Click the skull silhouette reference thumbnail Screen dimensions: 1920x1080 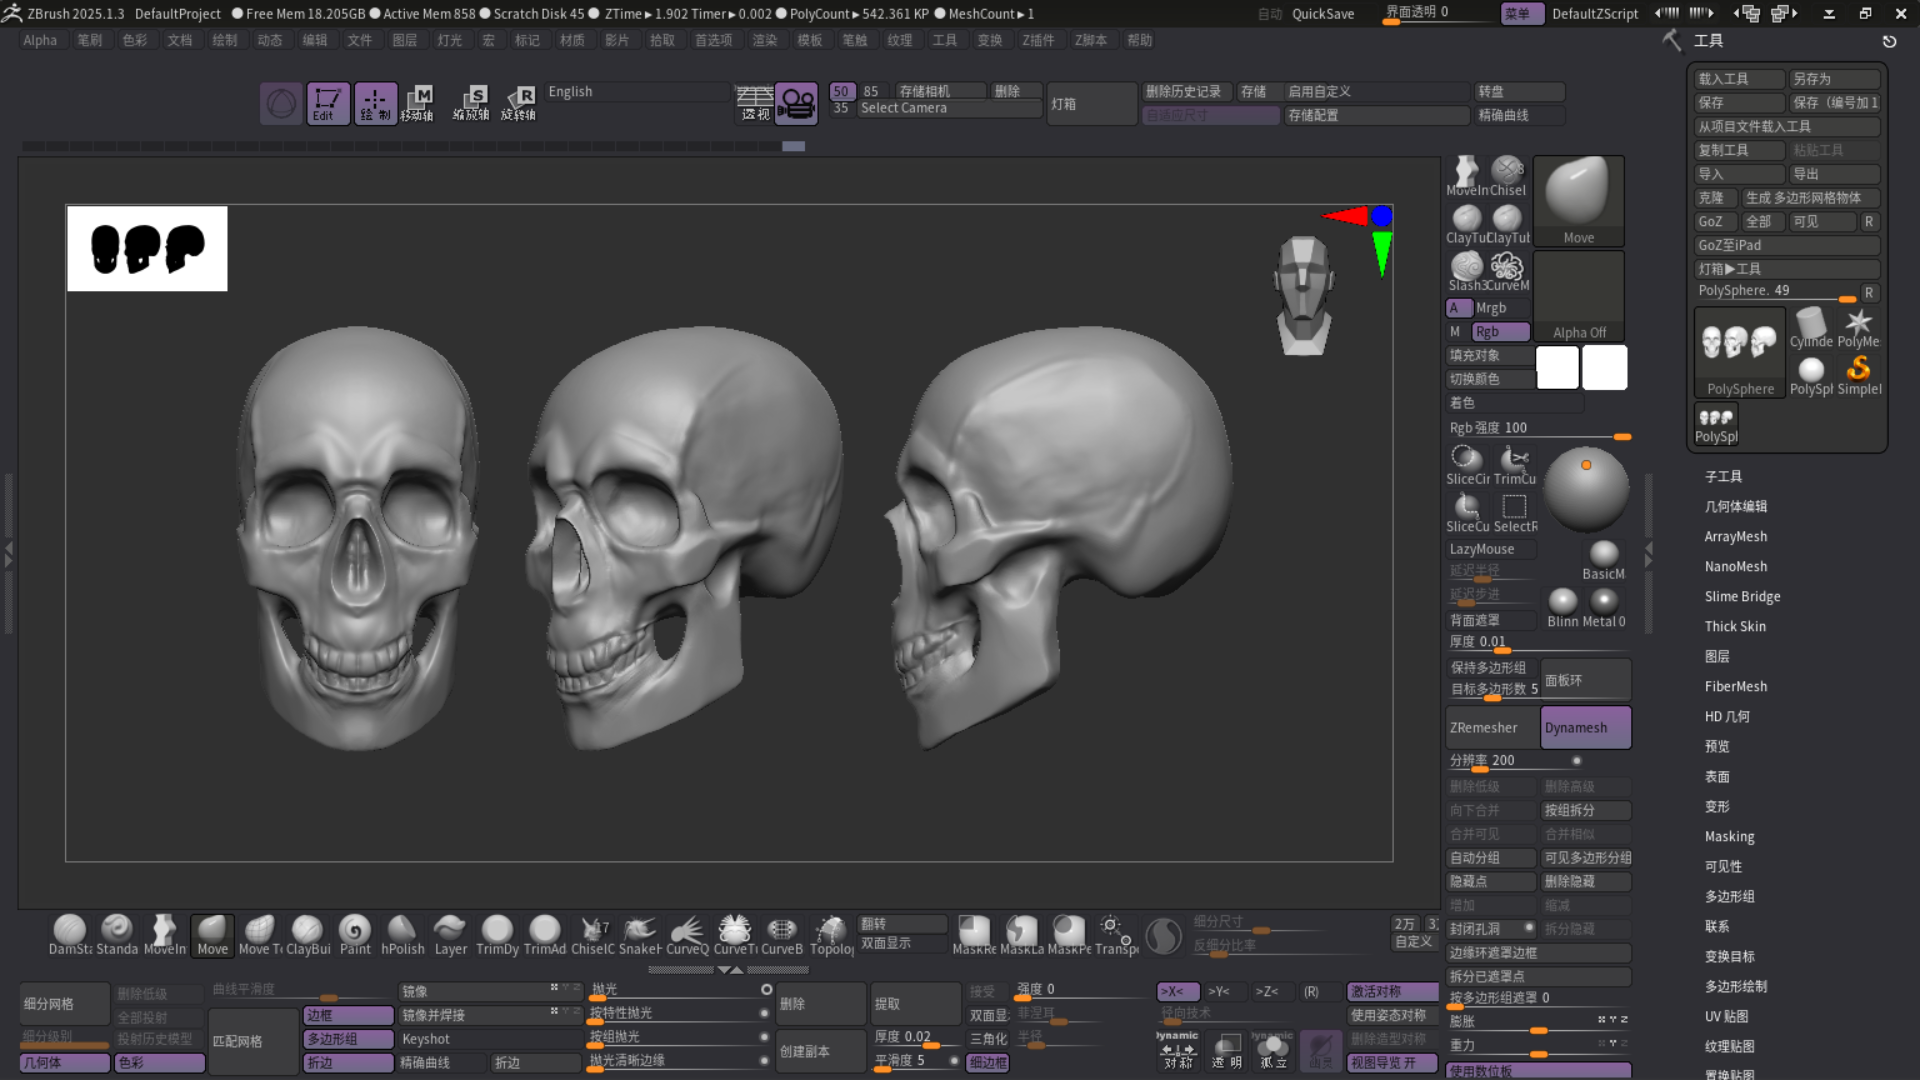pos(147,248)
